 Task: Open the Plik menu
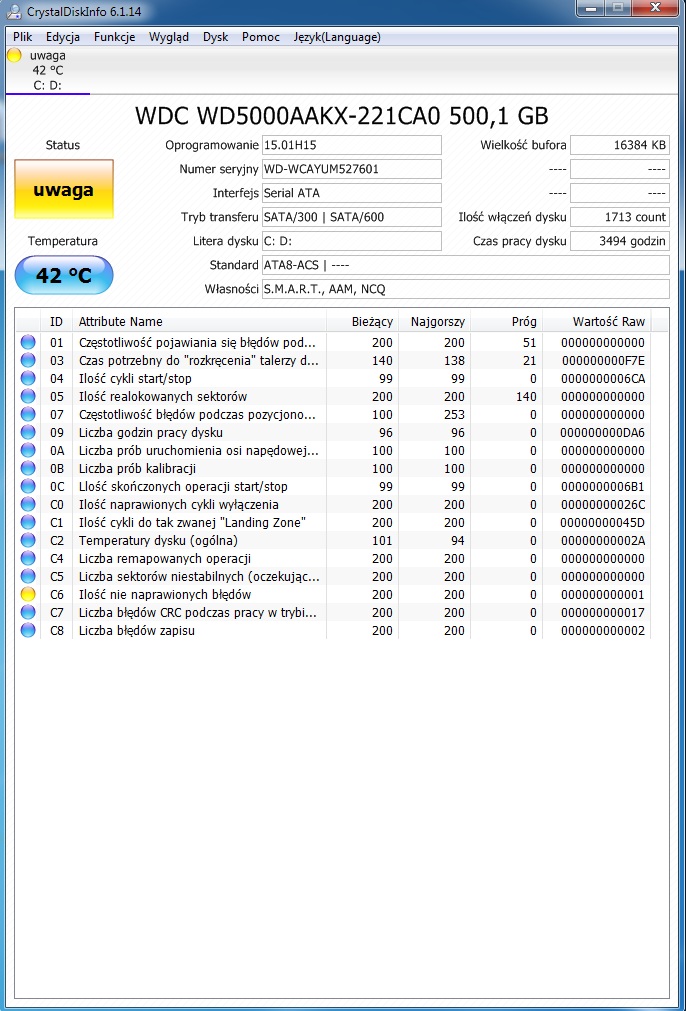(x=23, y=37)
